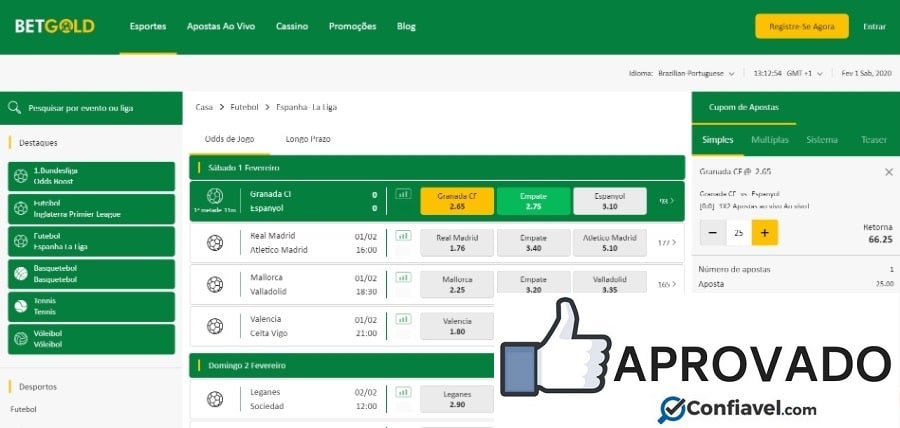Open statistics icon for Real Madrid match
Image resolution: width=900 pixels, height=428 pixels.
click(x=404, y=236)
